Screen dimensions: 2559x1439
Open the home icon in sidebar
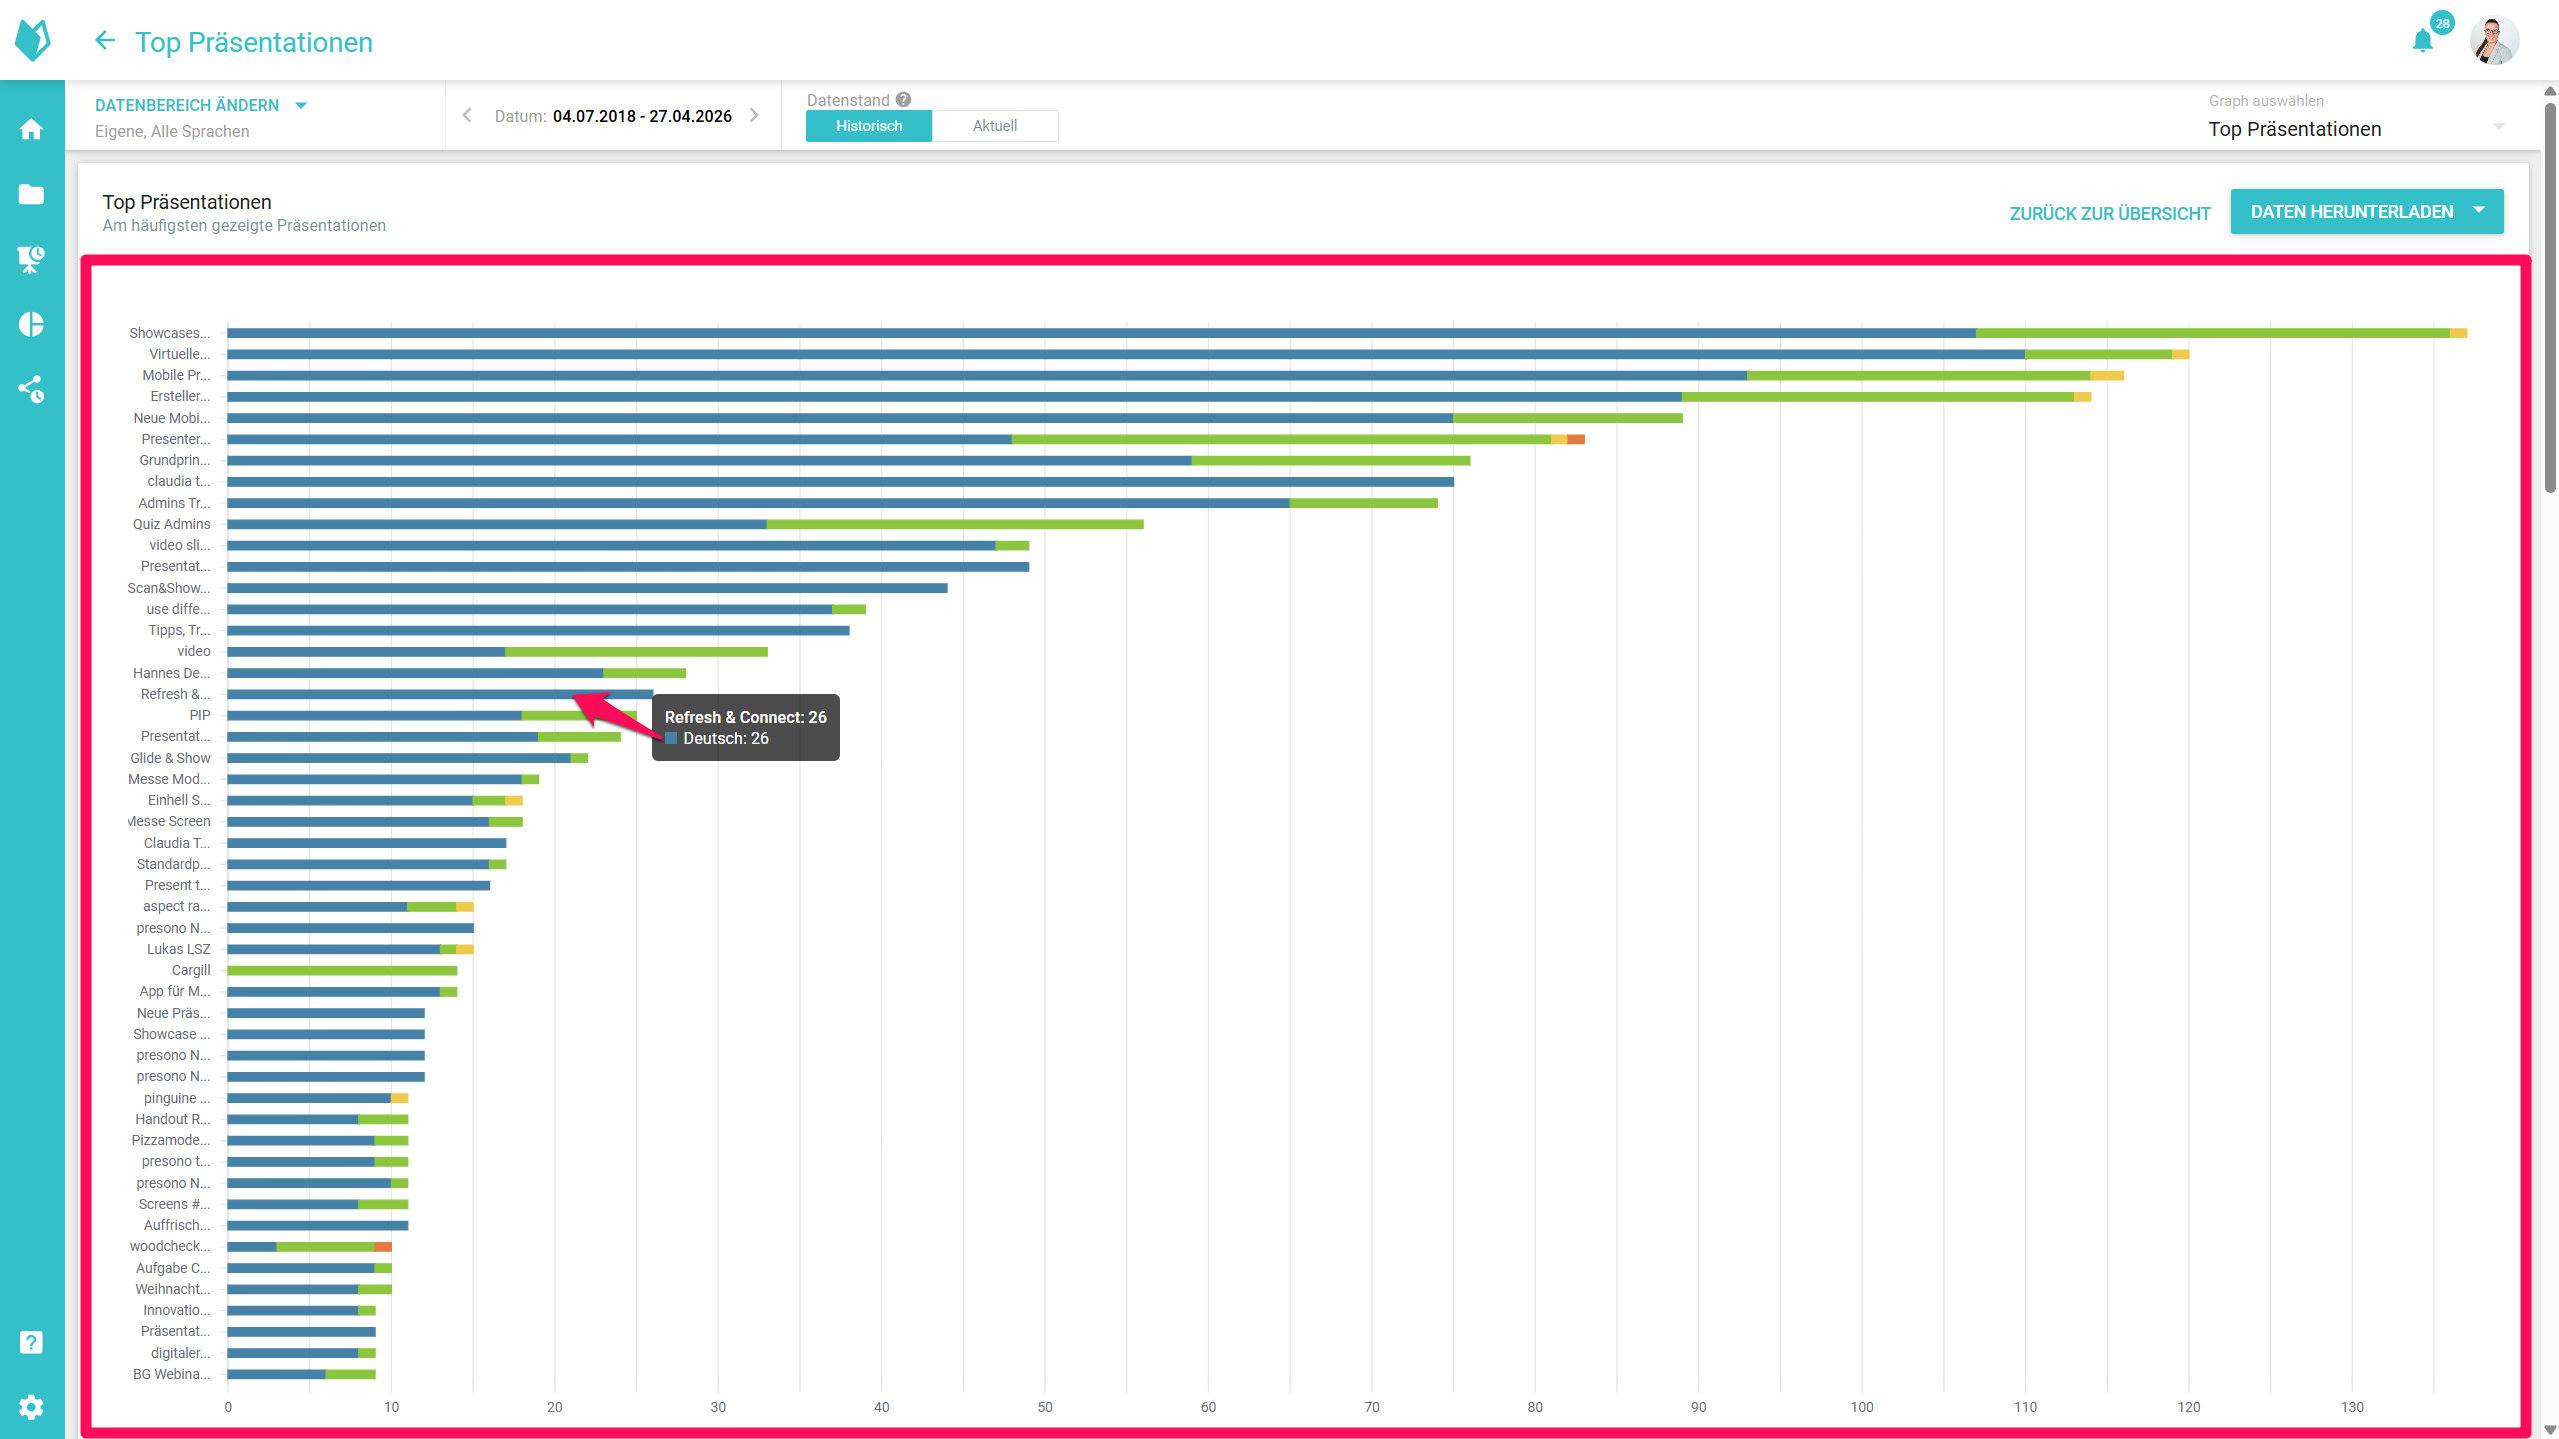pos(31,129)
